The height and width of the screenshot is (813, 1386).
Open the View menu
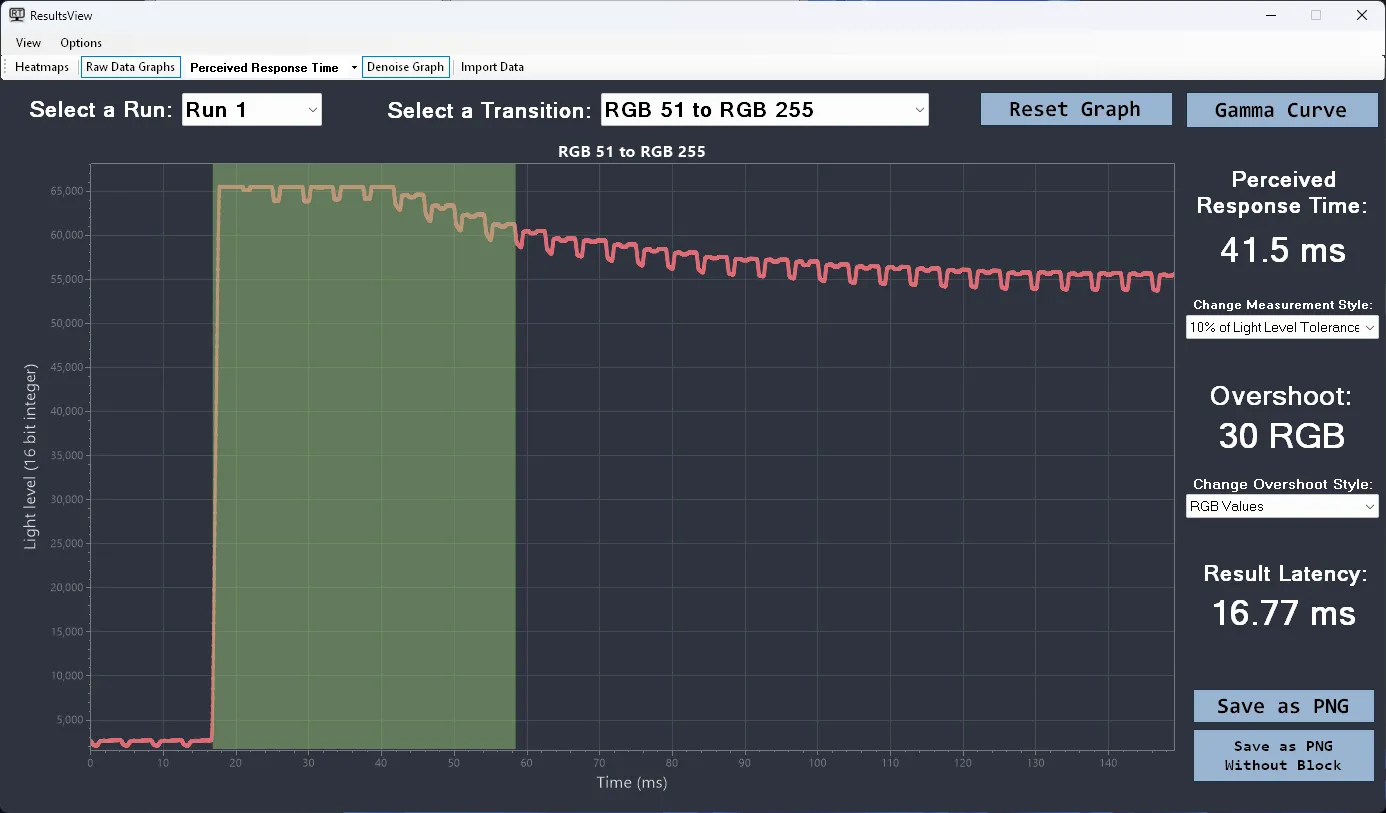(x=29, y=43)
